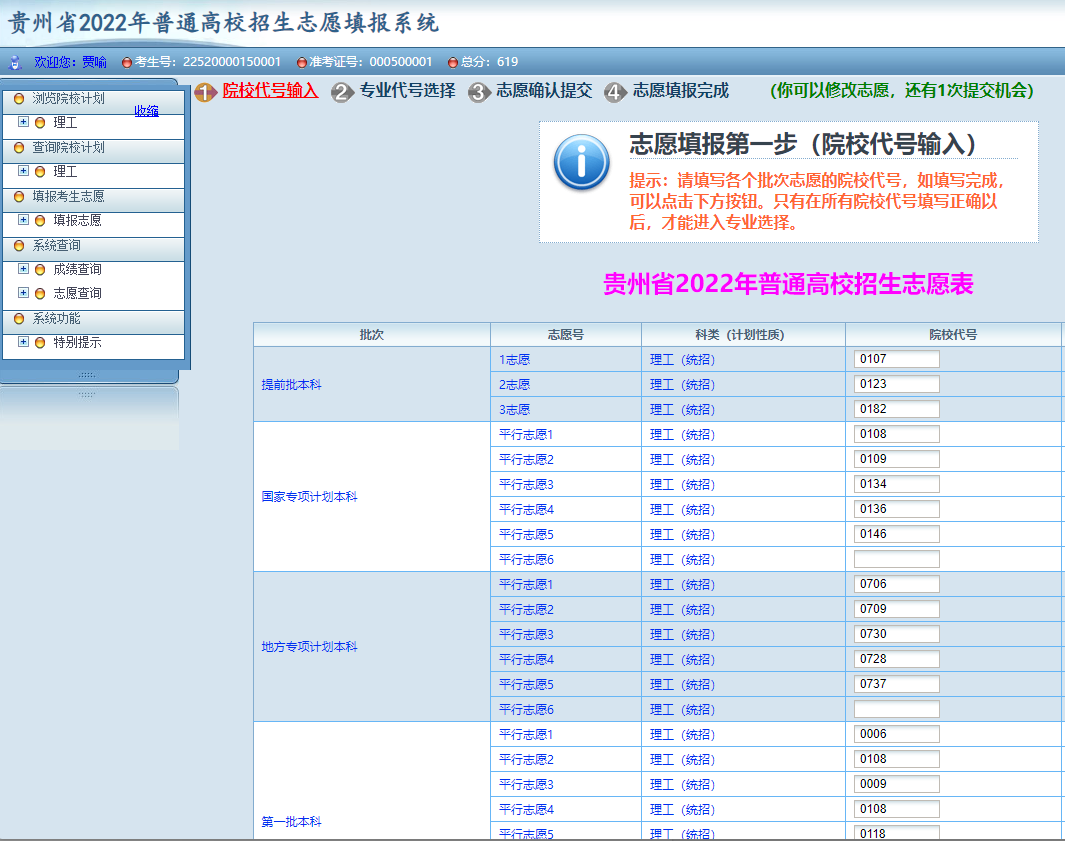Screen dimensions: 1065x841
Task: Focus 国家专项 平行志愿3 field 0134
Action: tap(897, 484)
